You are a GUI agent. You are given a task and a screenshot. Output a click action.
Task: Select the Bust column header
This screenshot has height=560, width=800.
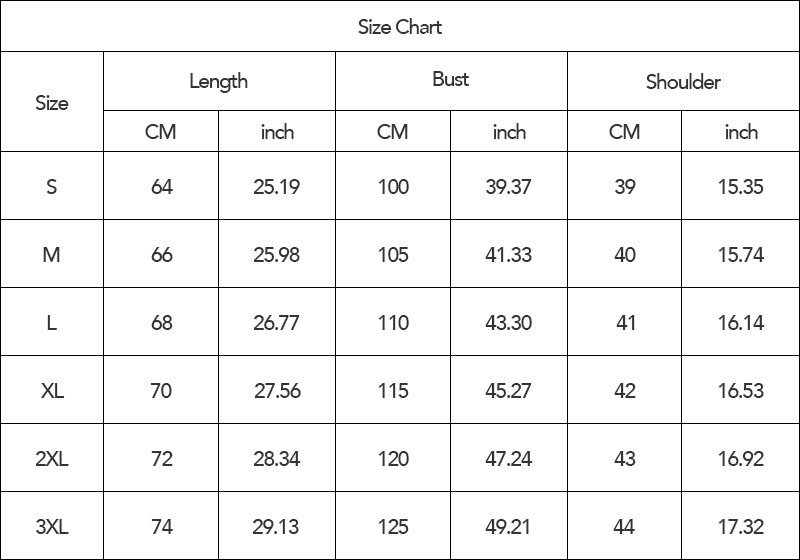[450, 80]
